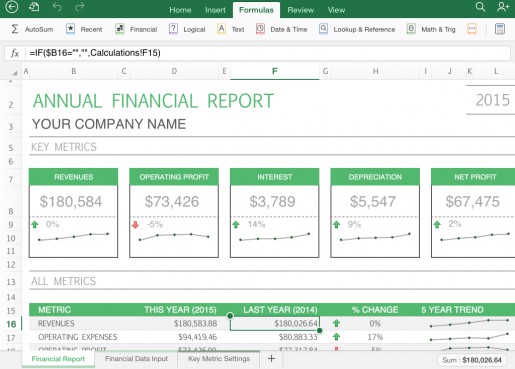
Task: Select column B header
Action: 74,71
